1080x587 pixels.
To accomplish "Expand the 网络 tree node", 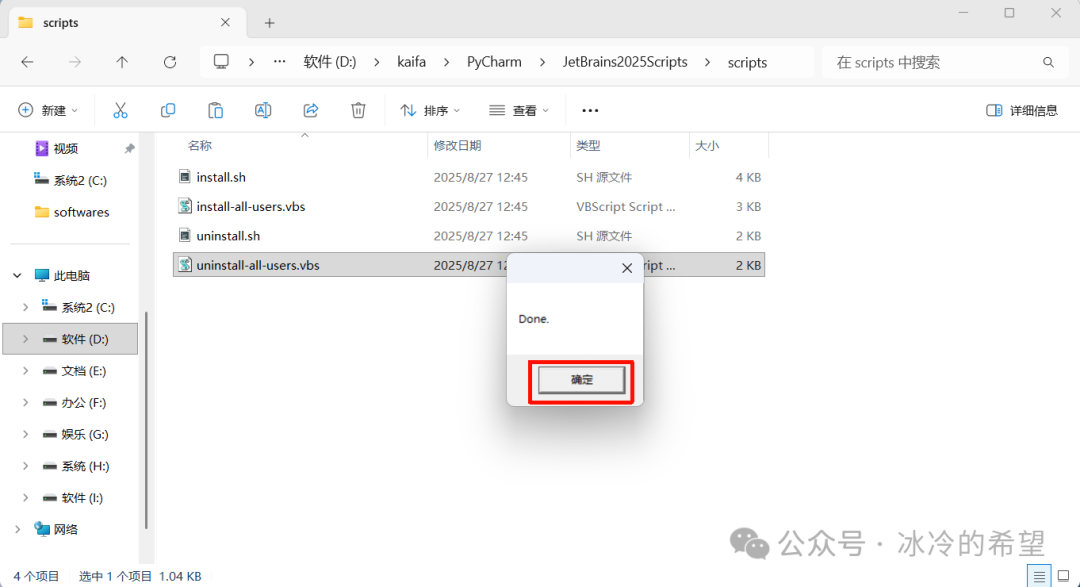I will coord(17,529).
